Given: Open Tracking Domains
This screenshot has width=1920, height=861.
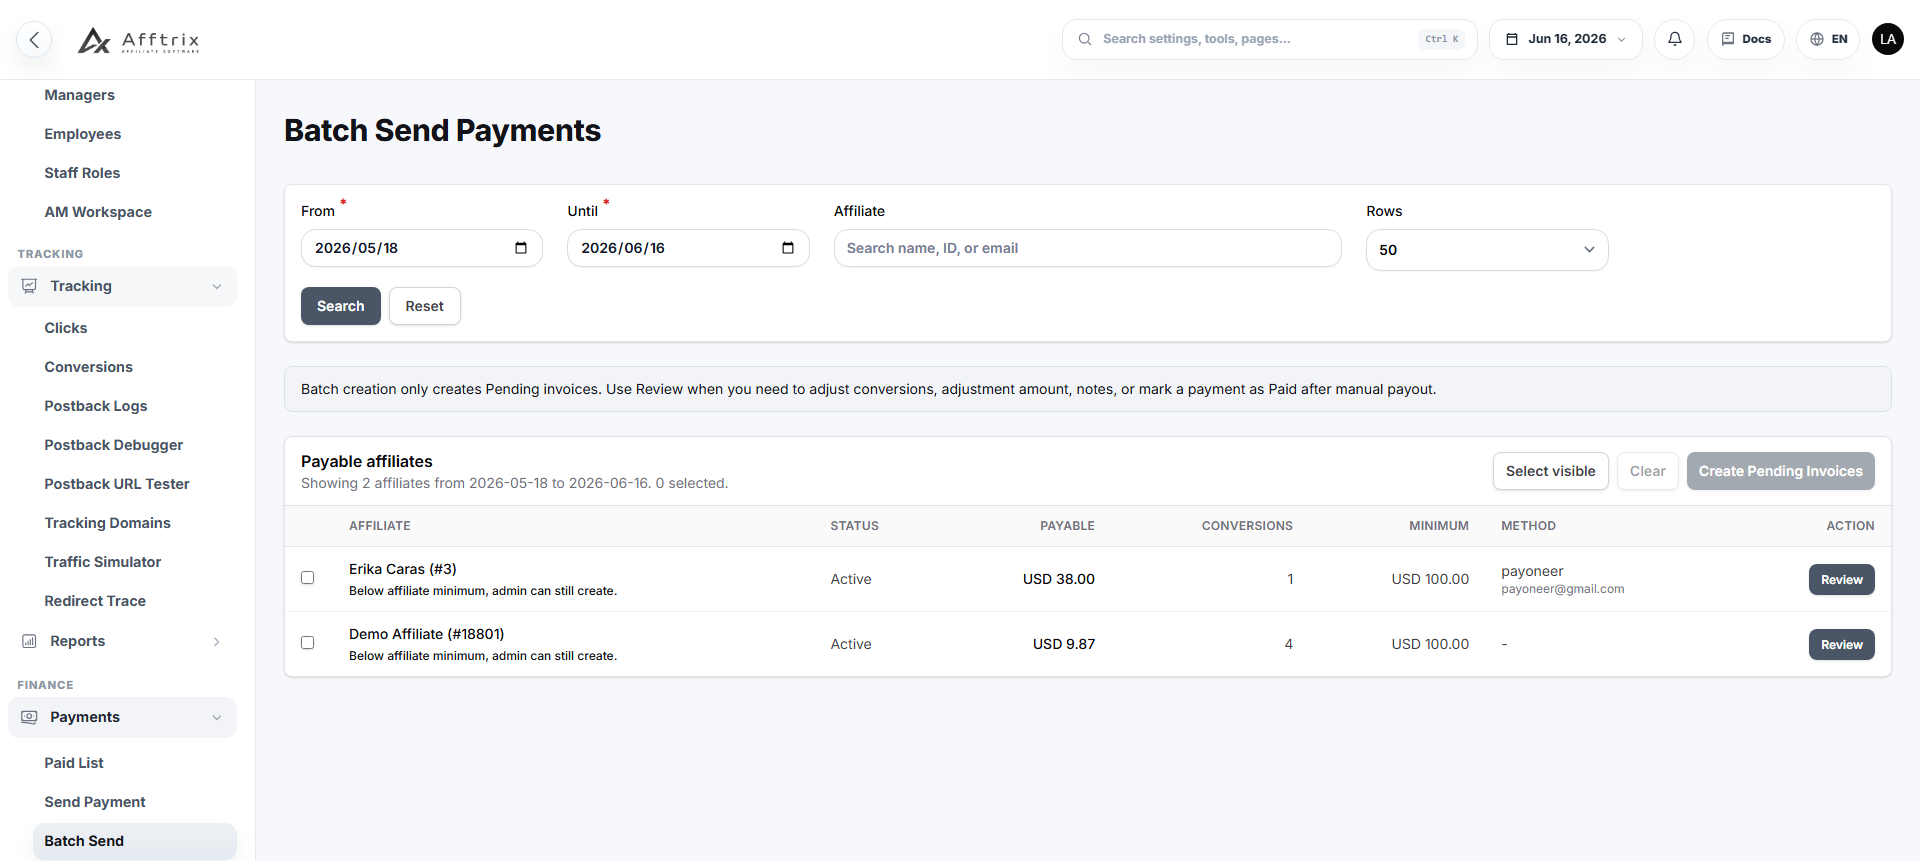Looking at the screenshot, I should pos(107,523).
